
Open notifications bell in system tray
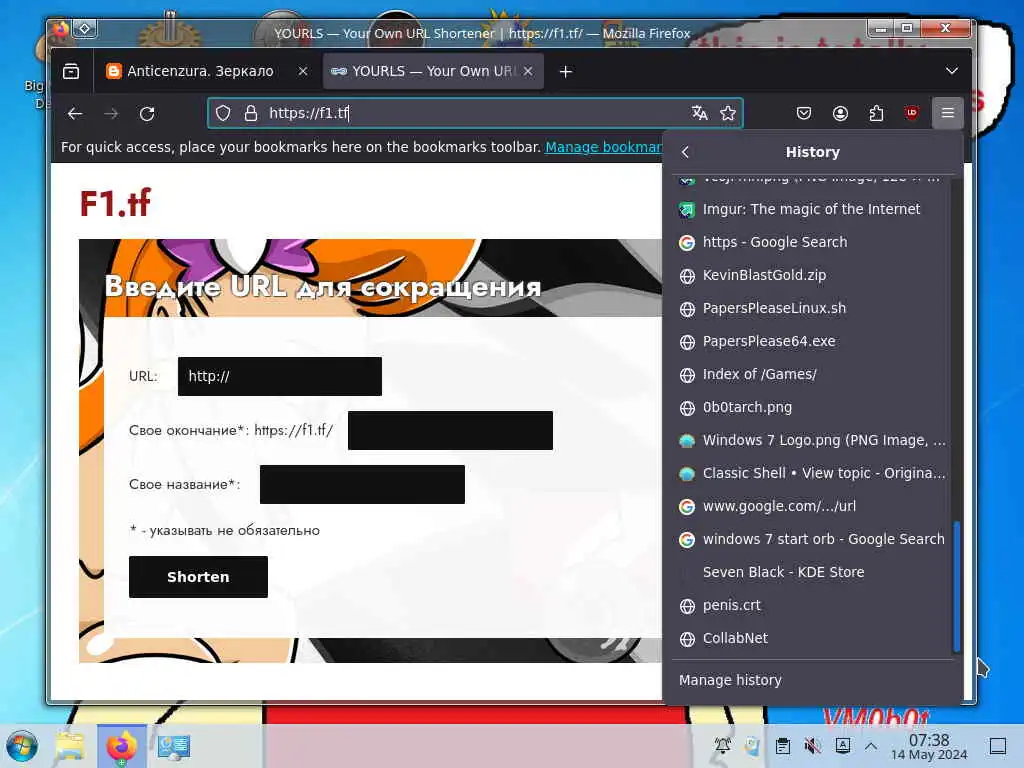coord(722,746)
